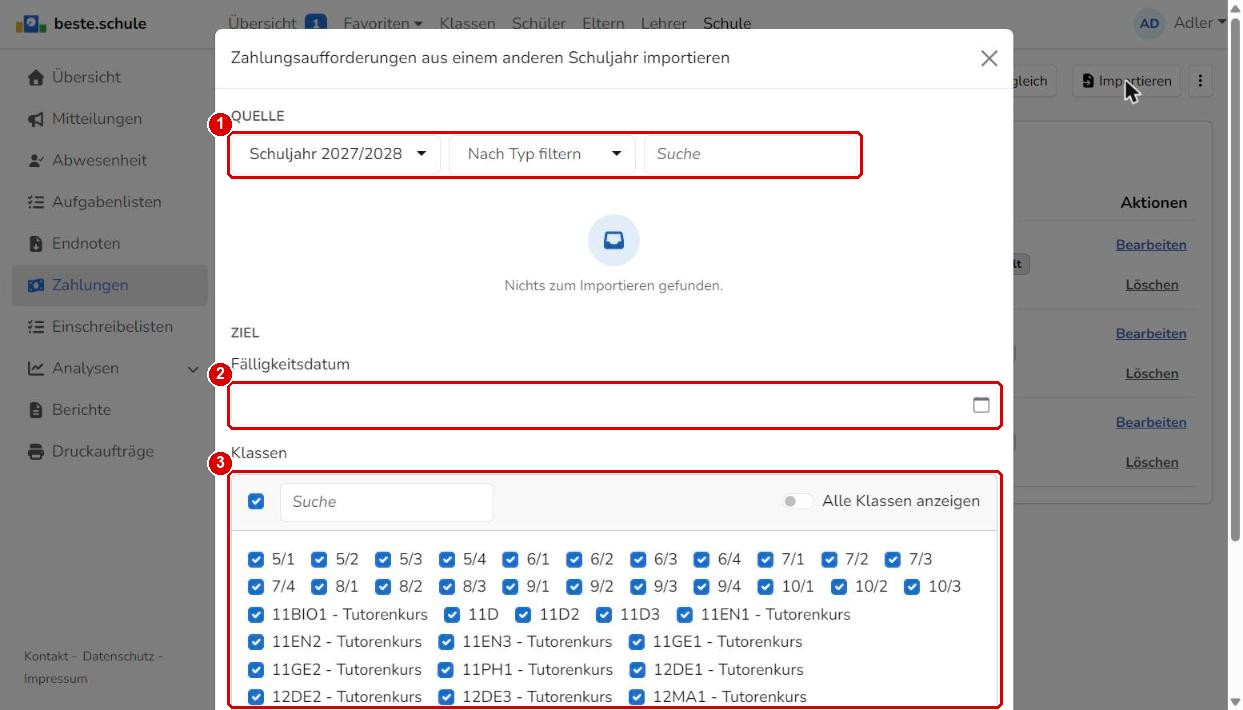Screen dimensions: 1243x710
Task: Uncheck the 11BIO1 - Tutorenkurs checkbox
Action: tap(256, 614)
